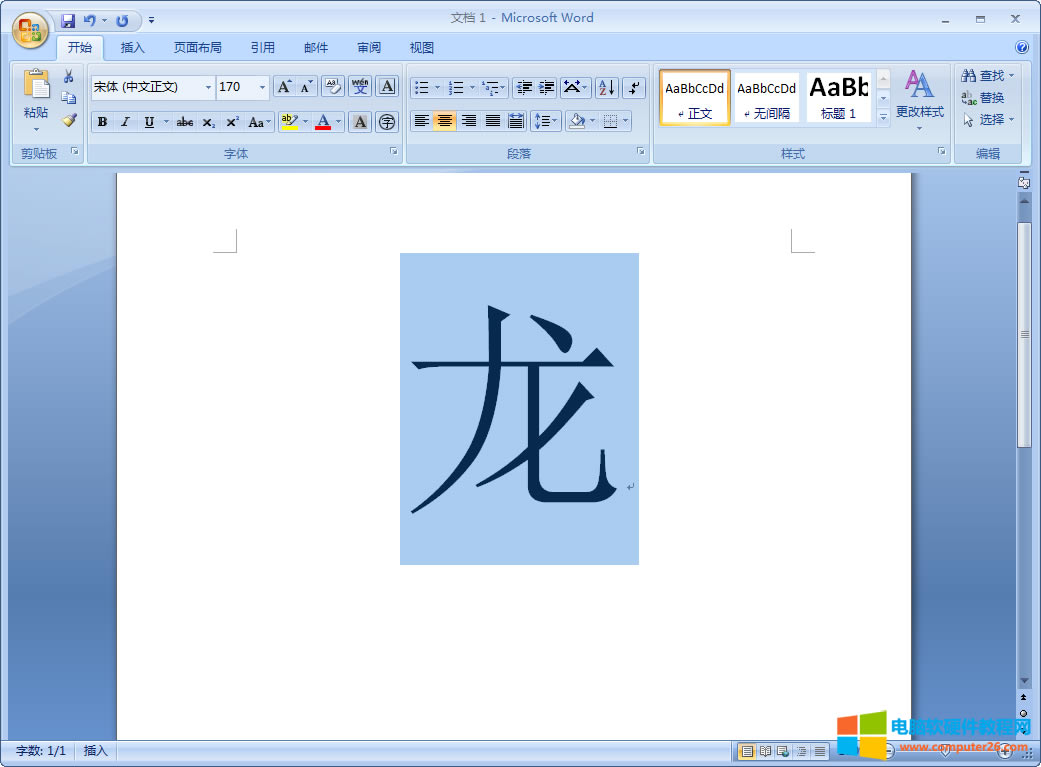Screen dimensions: 1041x767
Task: Open the 审阅 ribbon tab
Action: coord(368,47)
